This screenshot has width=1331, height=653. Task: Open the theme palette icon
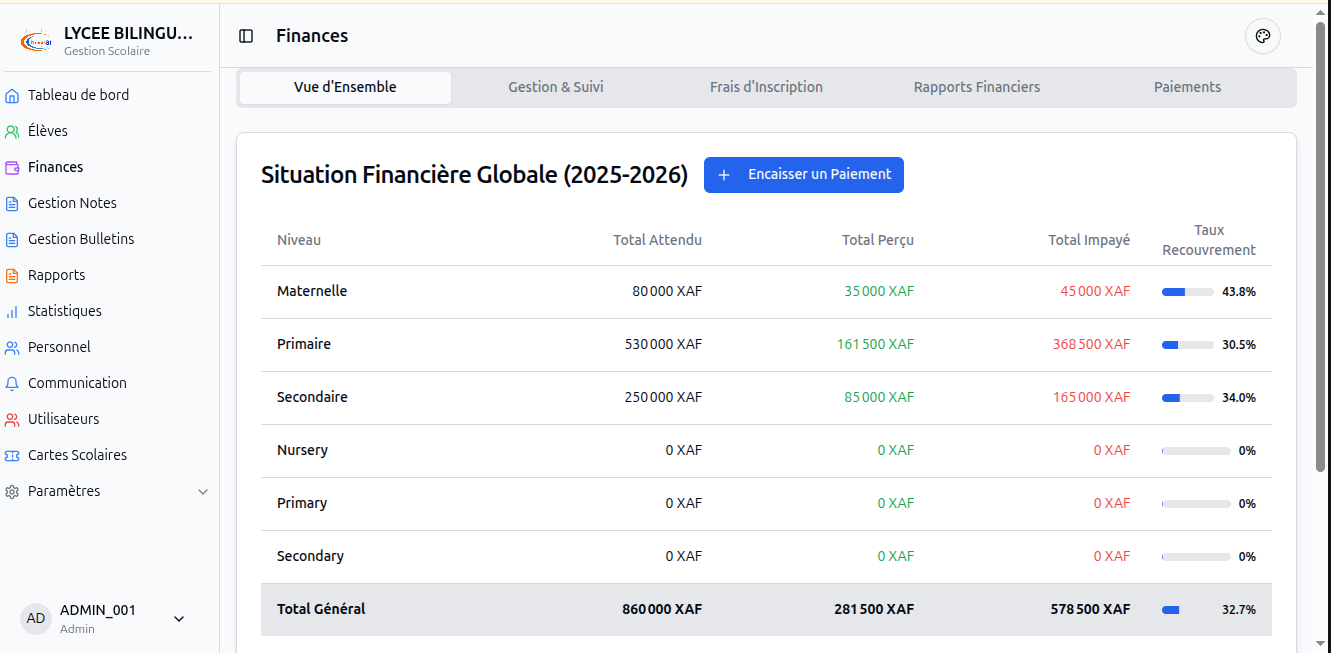pyautogui.click(x=1263, y=36)
